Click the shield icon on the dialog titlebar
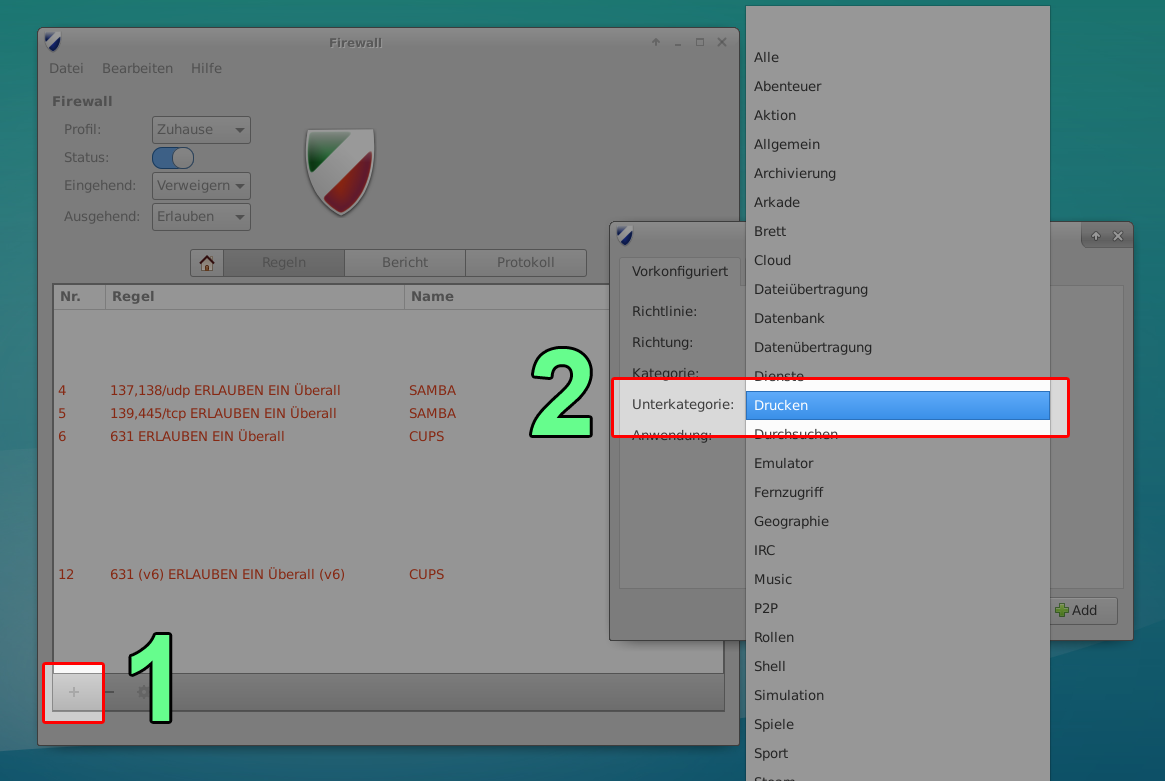This screenshot has height=781, width=1165. pos(625,238)
